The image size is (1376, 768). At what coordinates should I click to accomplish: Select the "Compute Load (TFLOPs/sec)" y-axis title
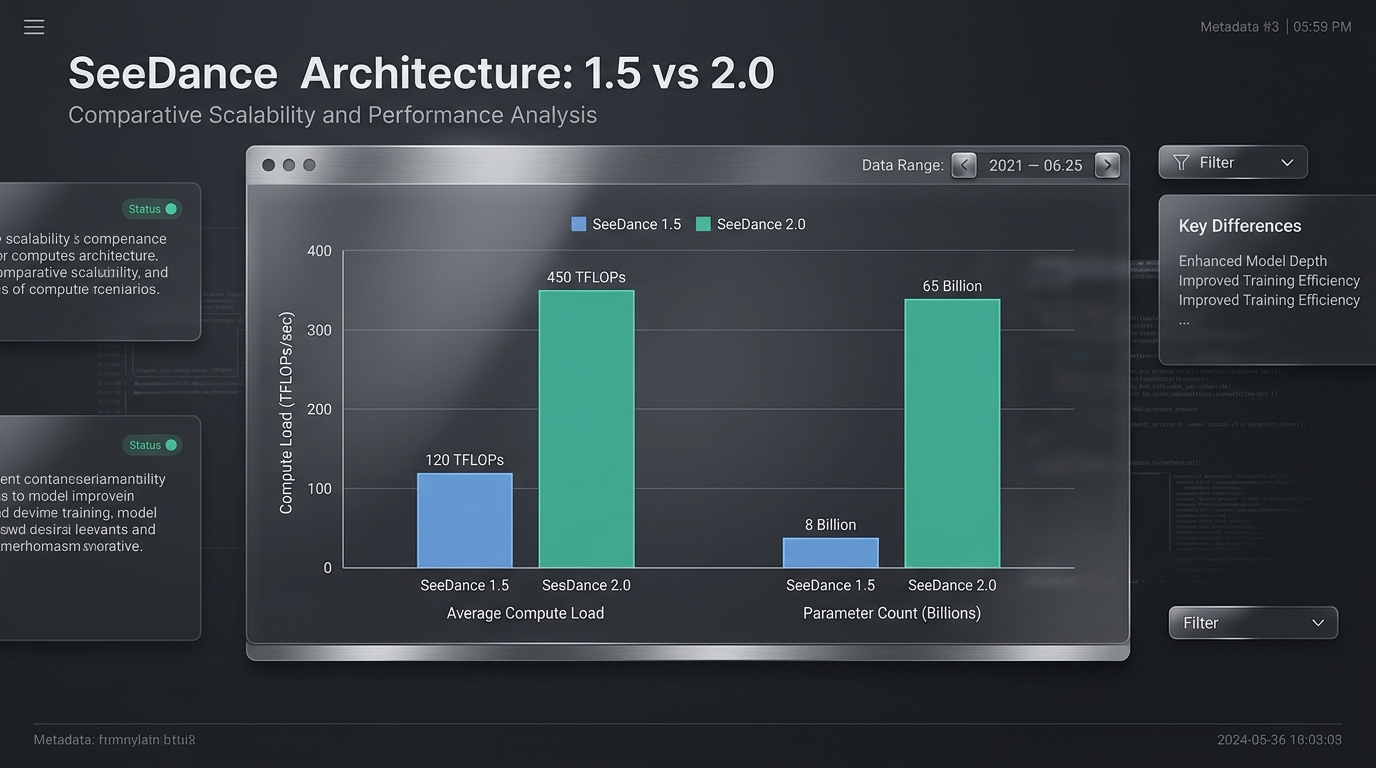tap(286, 412)
